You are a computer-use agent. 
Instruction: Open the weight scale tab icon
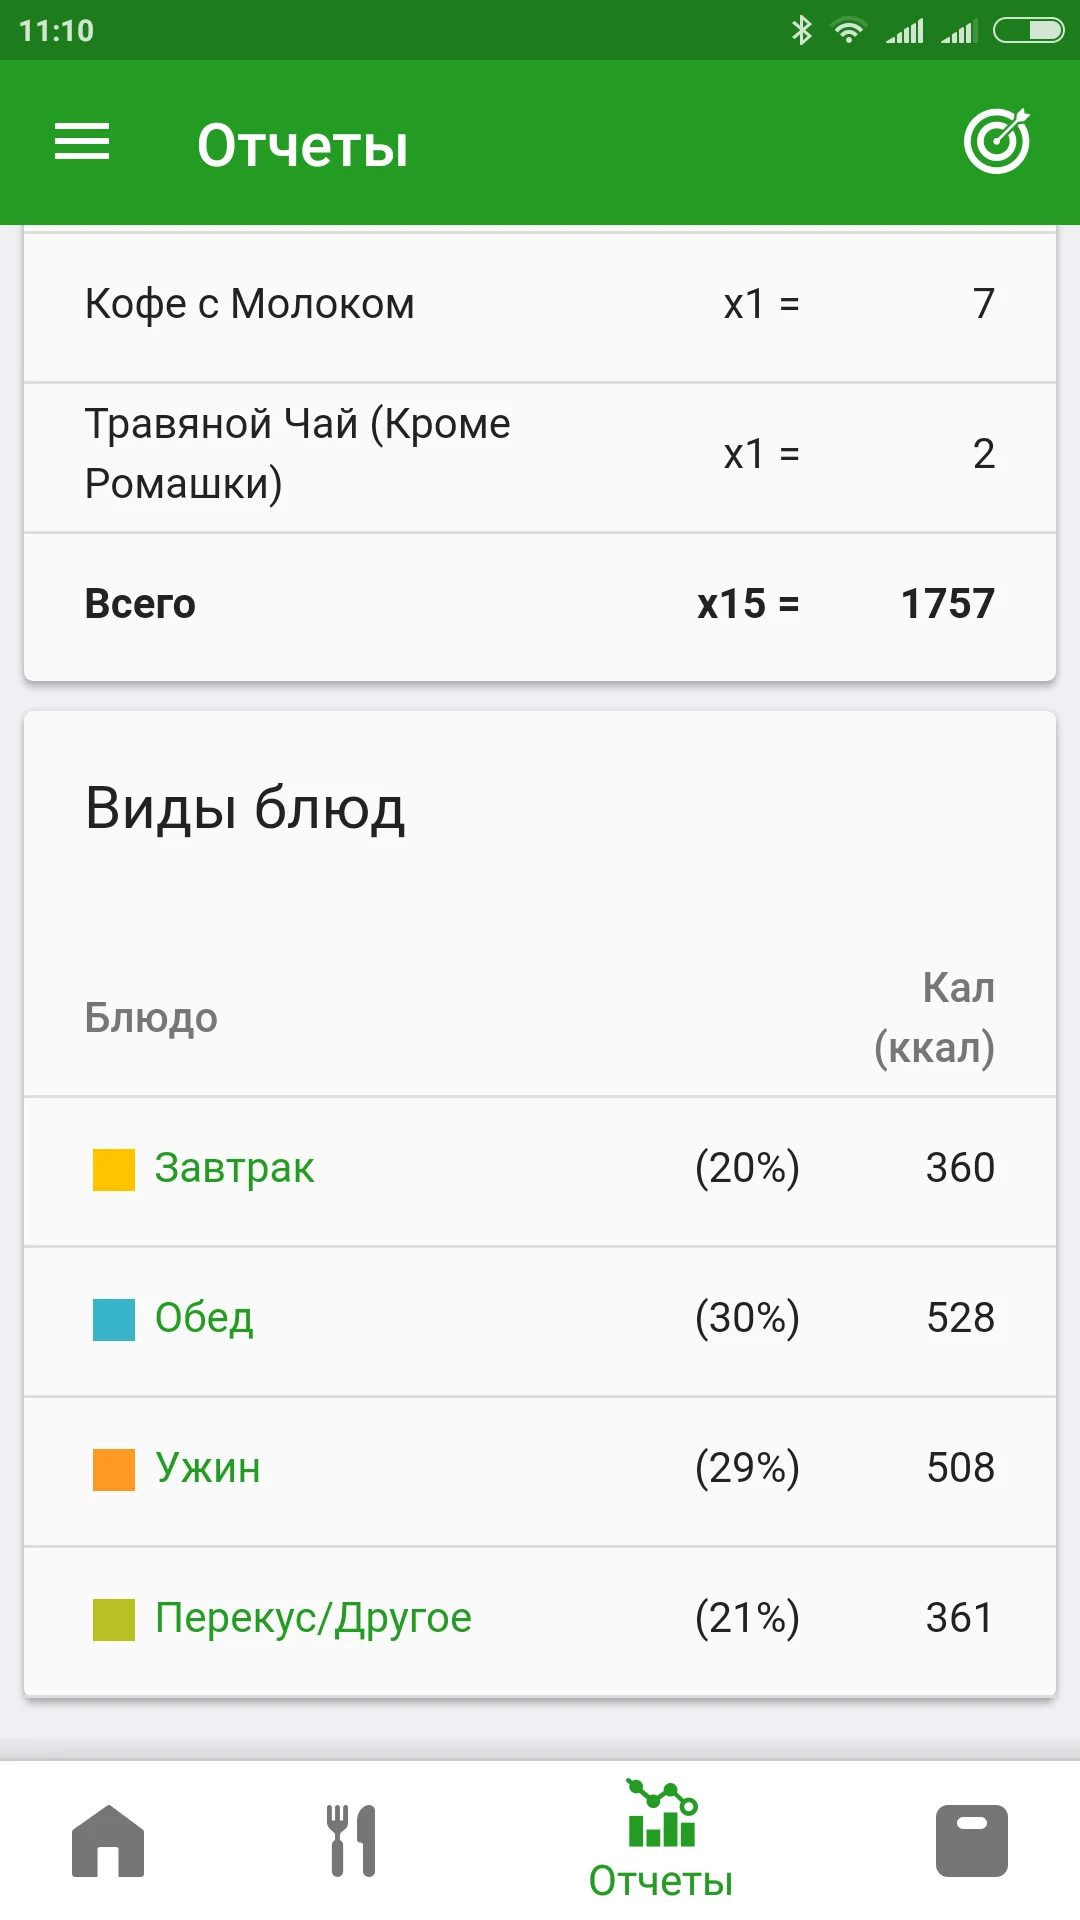pos(971,1840)
